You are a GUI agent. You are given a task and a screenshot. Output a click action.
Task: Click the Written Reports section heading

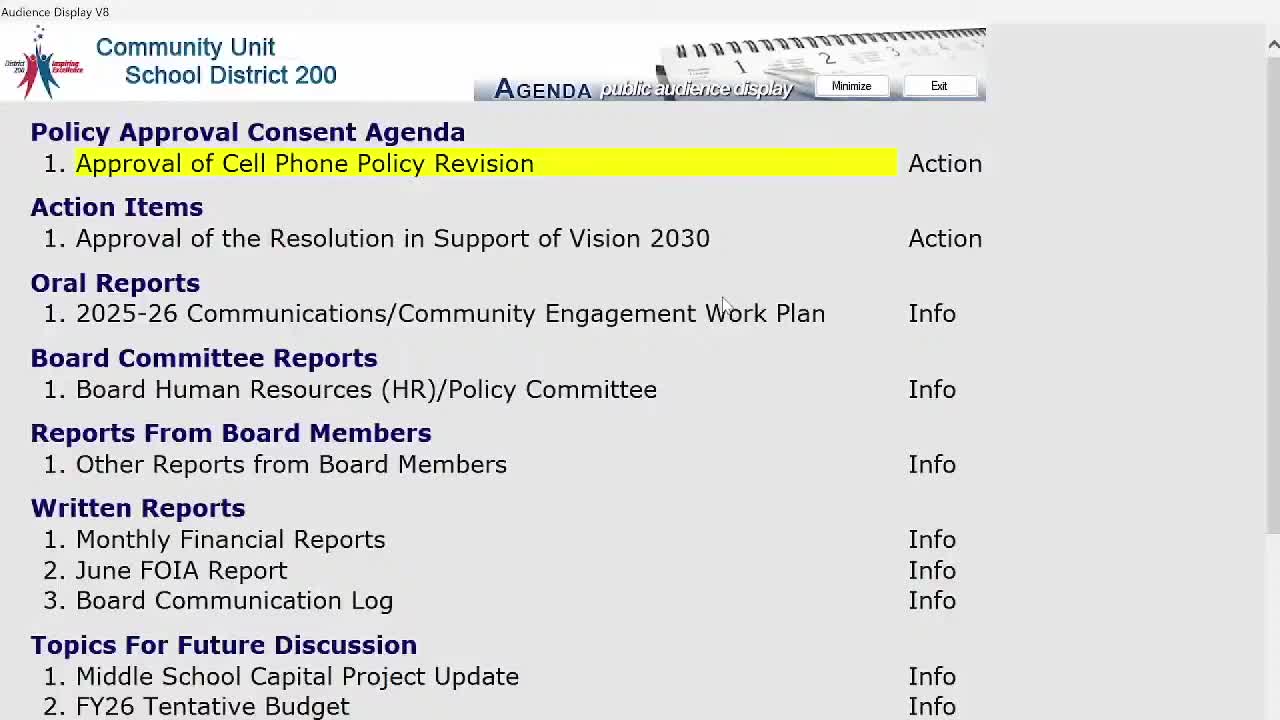point(137,508)
